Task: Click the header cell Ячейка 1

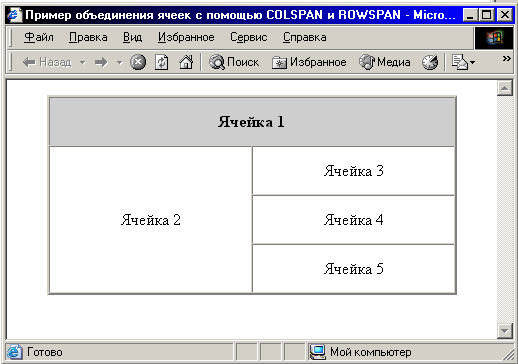Action: [252, 122]
